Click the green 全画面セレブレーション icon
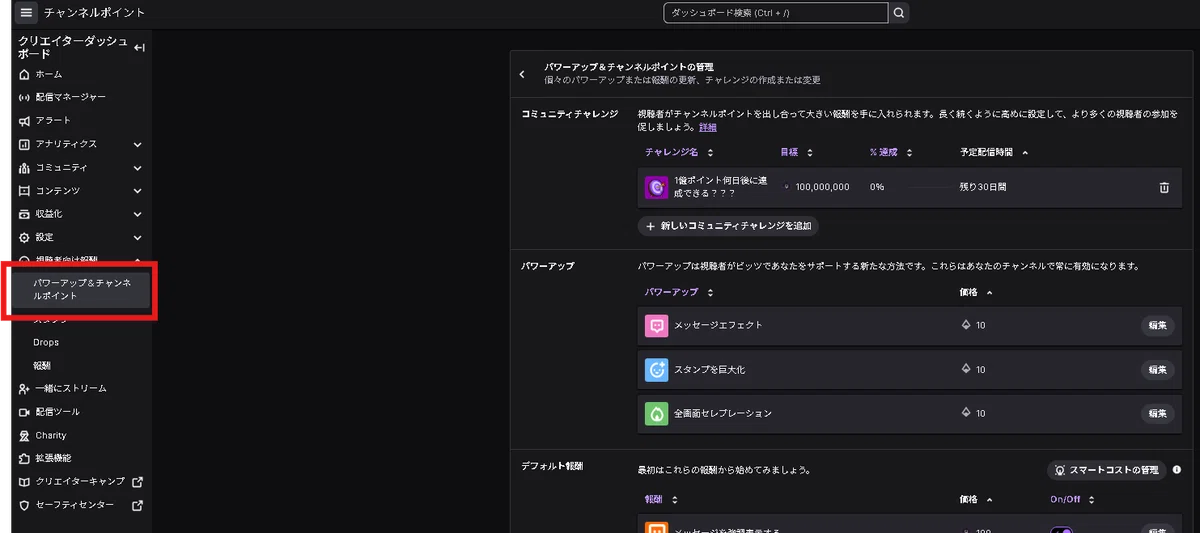The image size is (1200, 533). 656,413
